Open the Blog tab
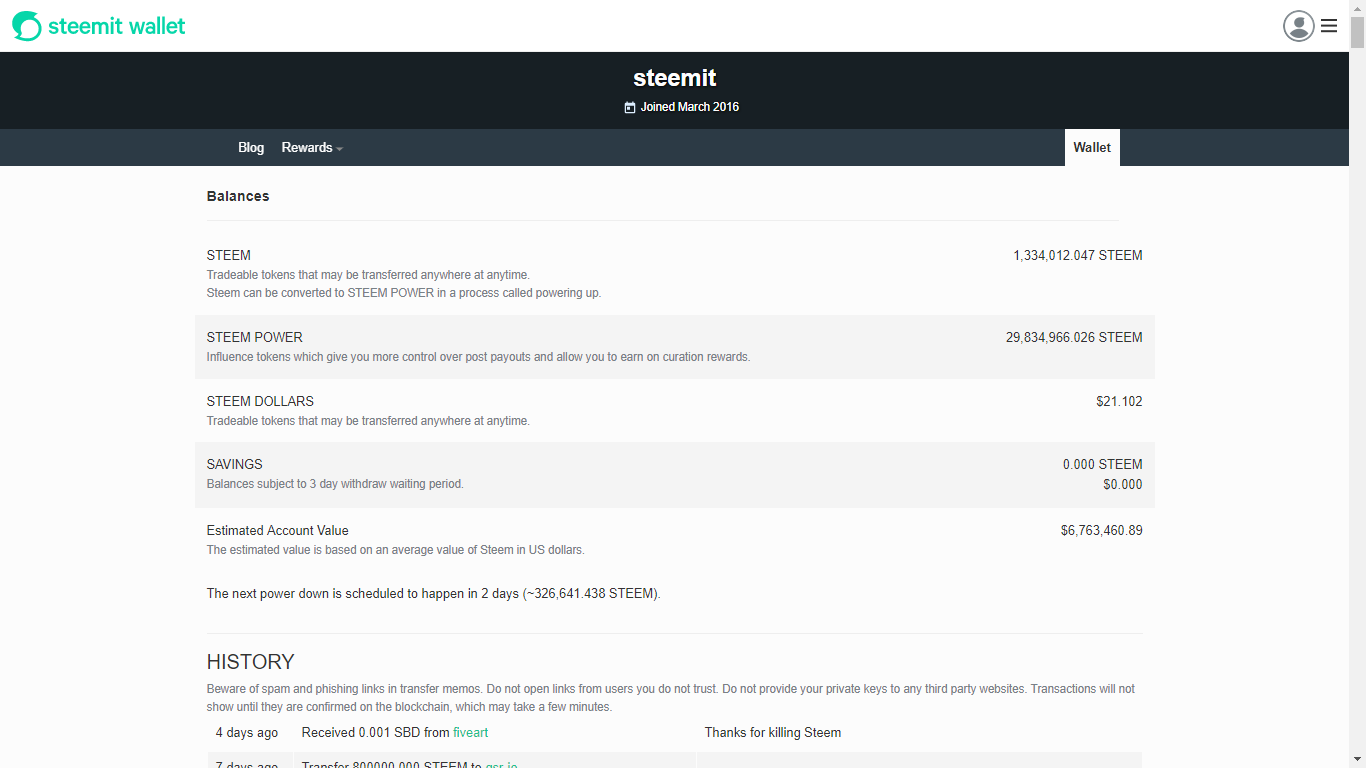 click(251, 147)
